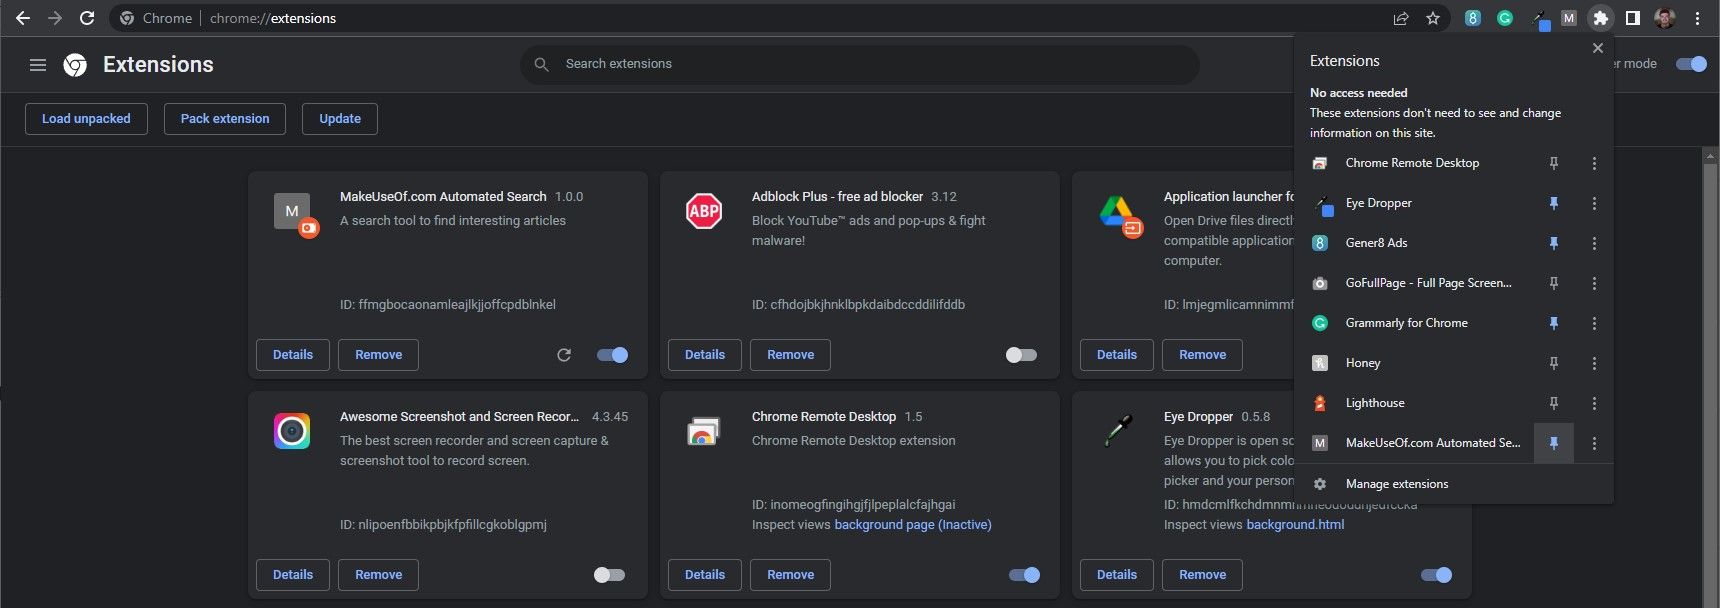
Task: Open the Eye Dropper toolbar extension icon
Action: [1541, 19]
